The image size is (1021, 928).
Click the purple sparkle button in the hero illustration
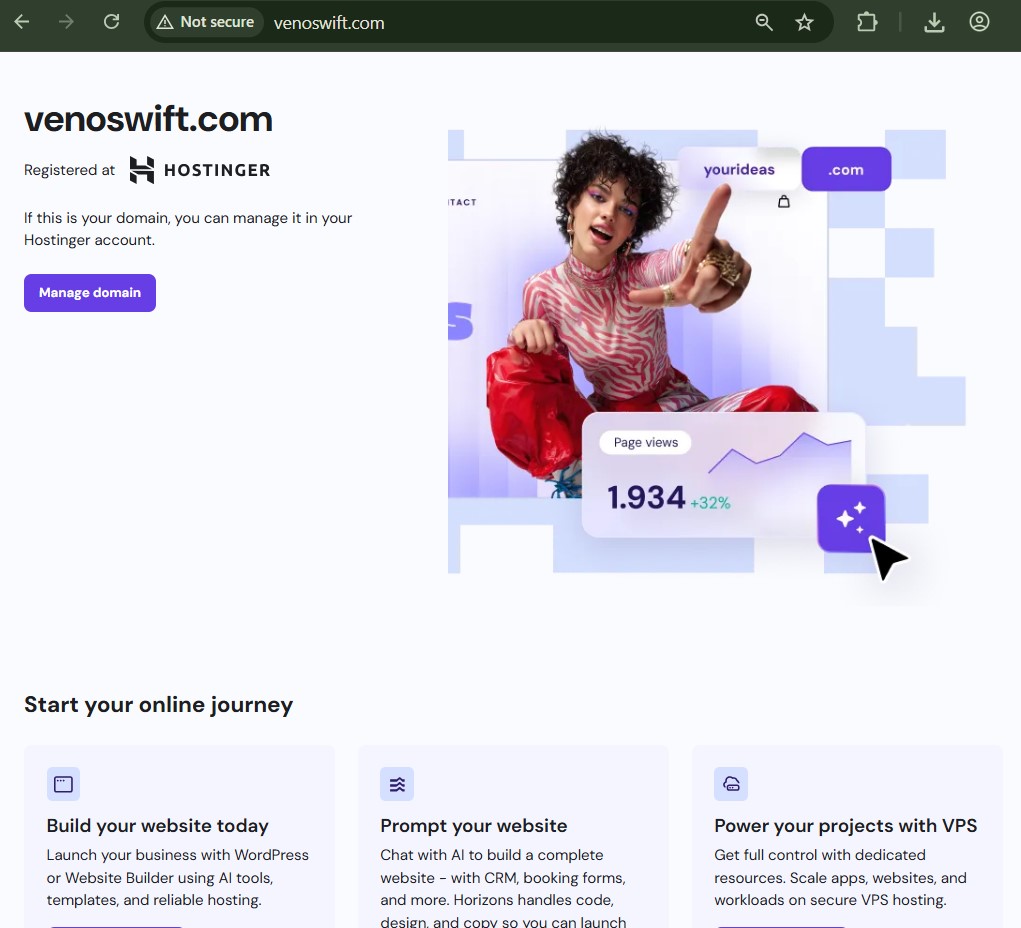click(x=851, y=519)
